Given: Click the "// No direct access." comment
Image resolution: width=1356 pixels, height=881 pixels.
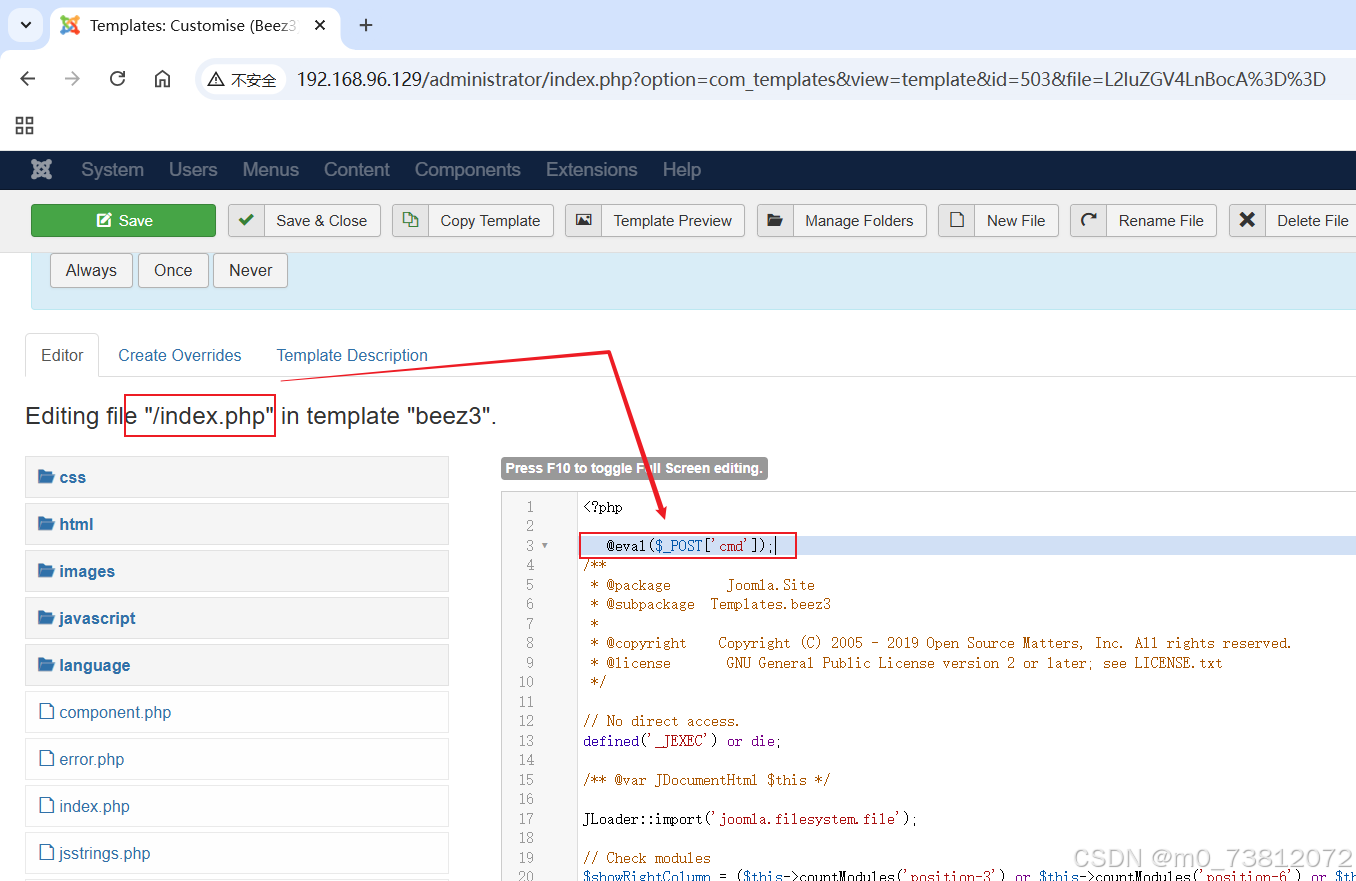Looking at the screenshot, I should pos(662,721).
